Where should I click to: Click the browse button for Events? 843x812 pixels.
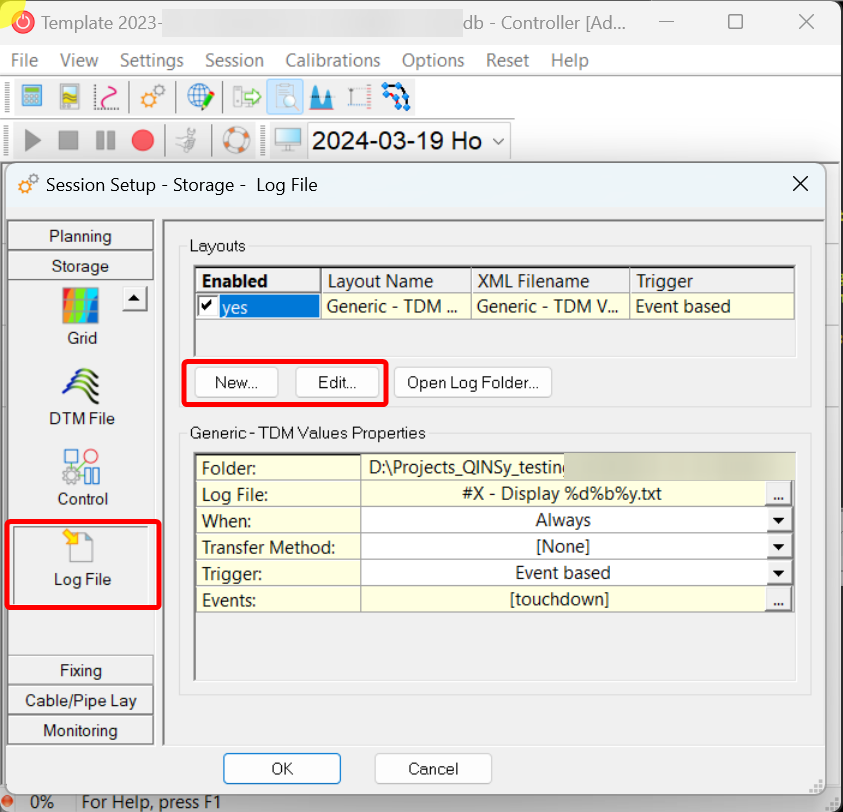coord(778,600)
